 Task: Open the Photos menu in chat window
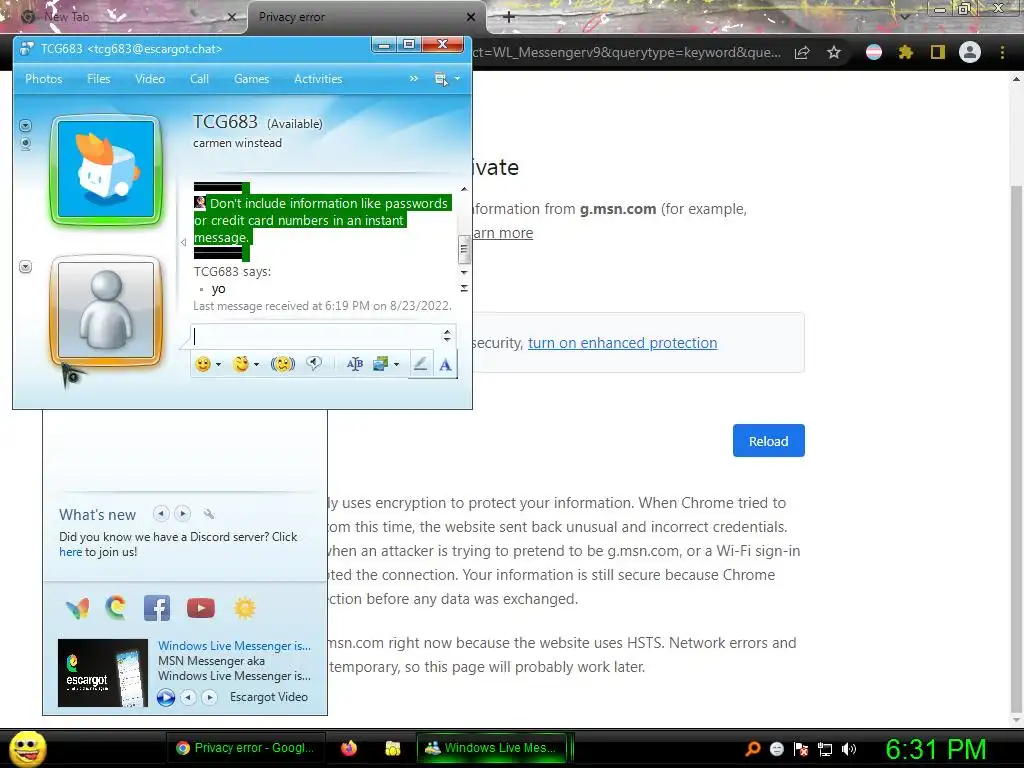(44, 79)
